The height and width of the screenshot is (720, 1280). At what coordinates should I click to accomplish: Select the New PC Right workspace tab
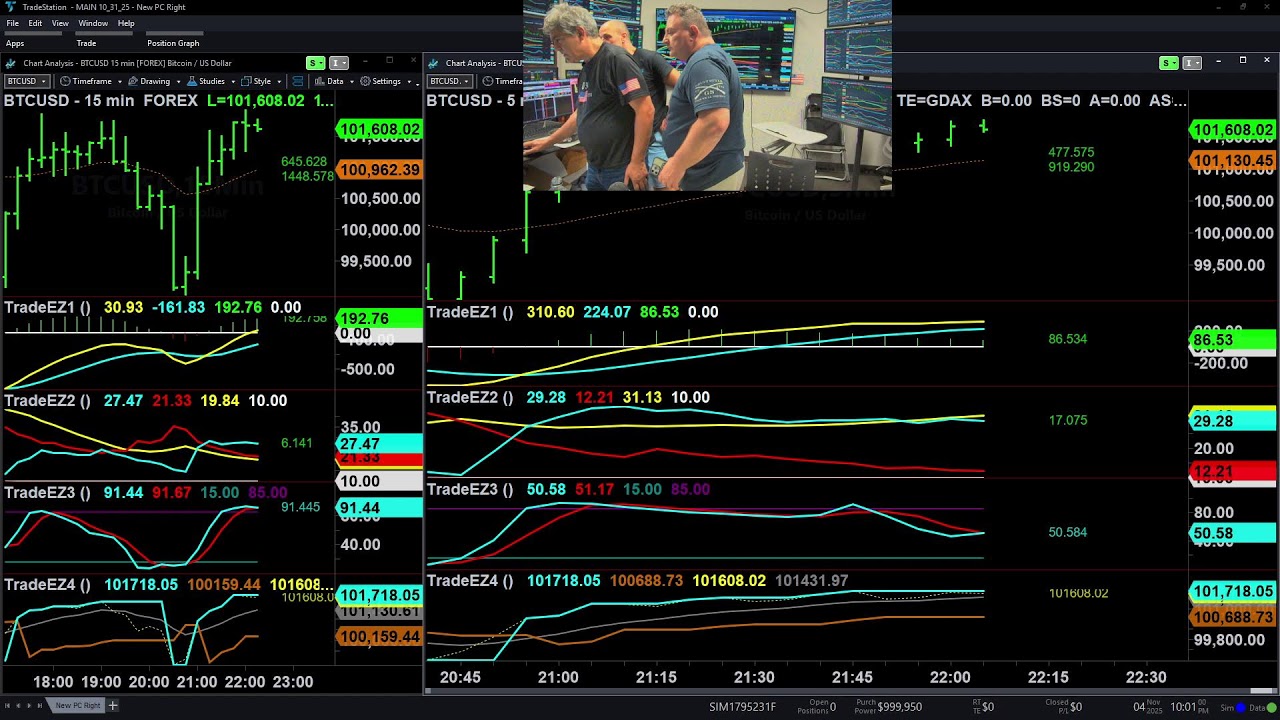(78, 706)
